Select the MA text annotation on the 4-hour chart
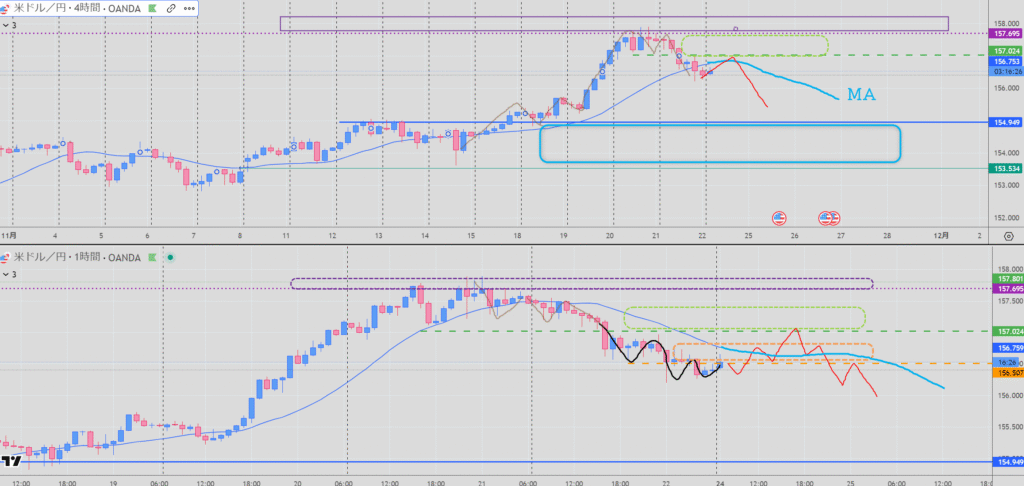The image size is (1024, 486). point(862,95)
